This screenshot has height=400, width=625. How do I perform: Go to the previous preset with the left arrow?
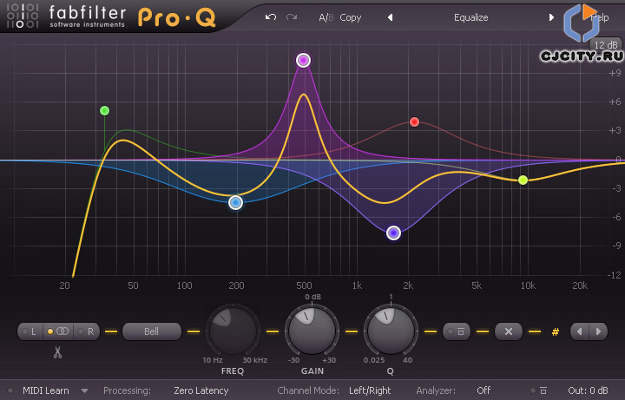390,18
